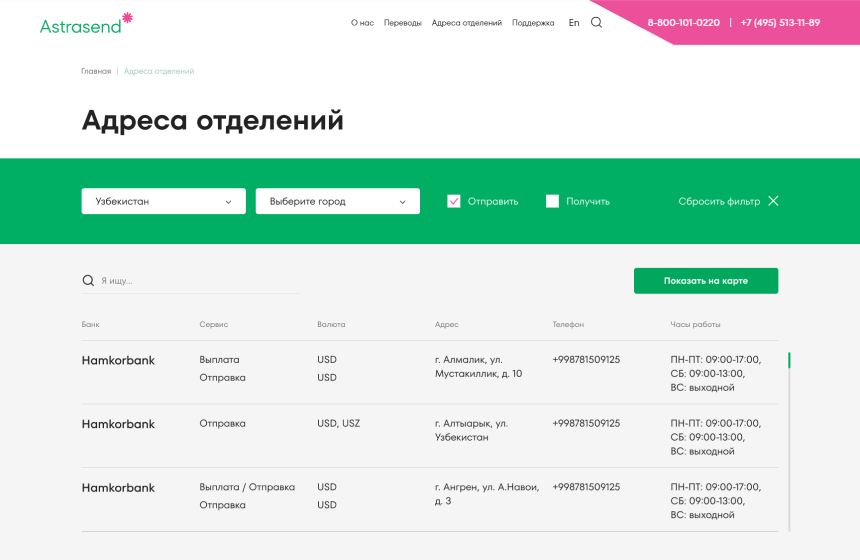
Task: Click the Сервис column header
Action: pyautogui.click(x=213, y=324)
